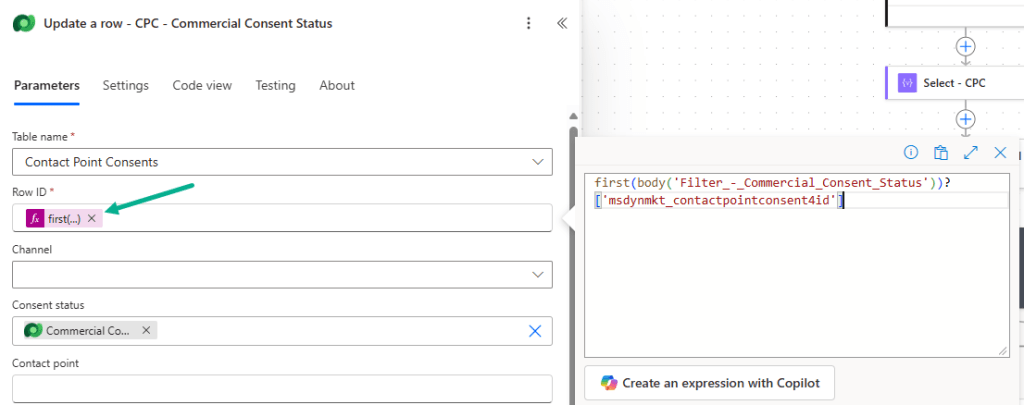Open the About tab
1024x405 pixels.
[337, 86]
